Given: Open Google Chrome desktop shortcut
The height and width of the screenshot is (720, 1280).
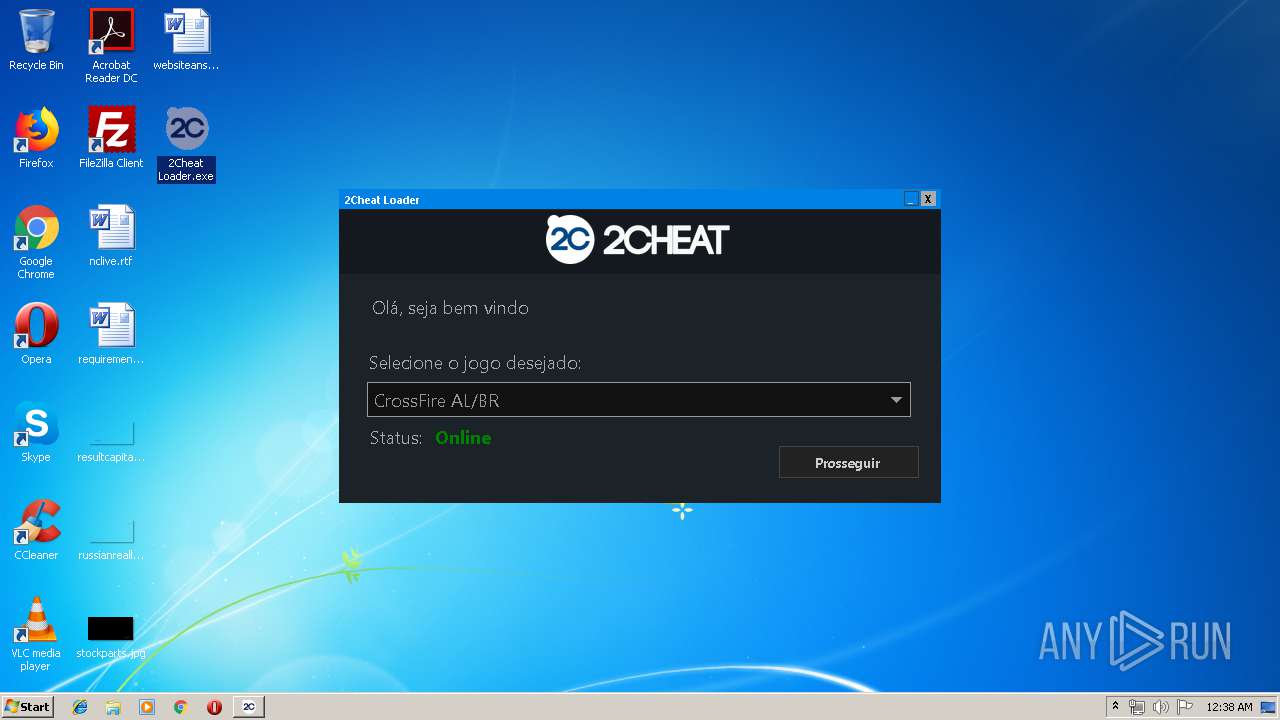Looking at the screenshot, I should click(x=36, y=242).
